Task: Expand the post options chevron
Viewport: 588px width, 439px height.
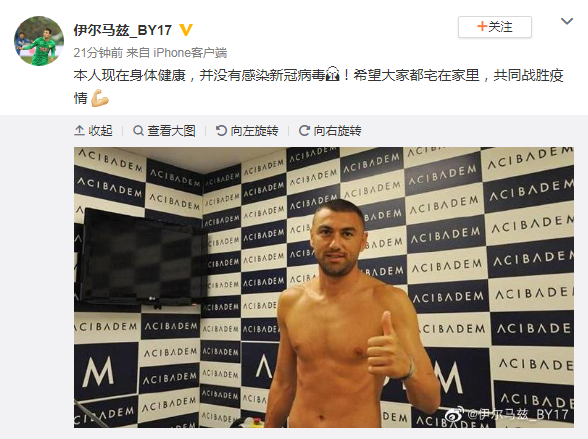Action: point(567,21)
